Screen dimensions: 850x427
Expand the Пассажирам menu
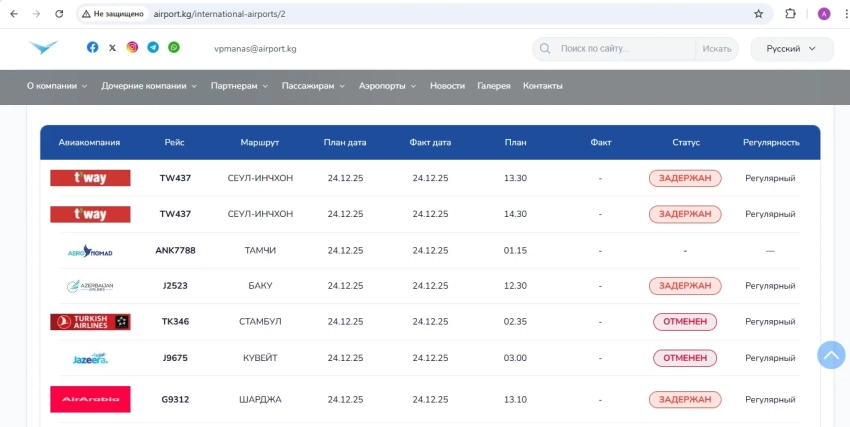coord(313,86)
